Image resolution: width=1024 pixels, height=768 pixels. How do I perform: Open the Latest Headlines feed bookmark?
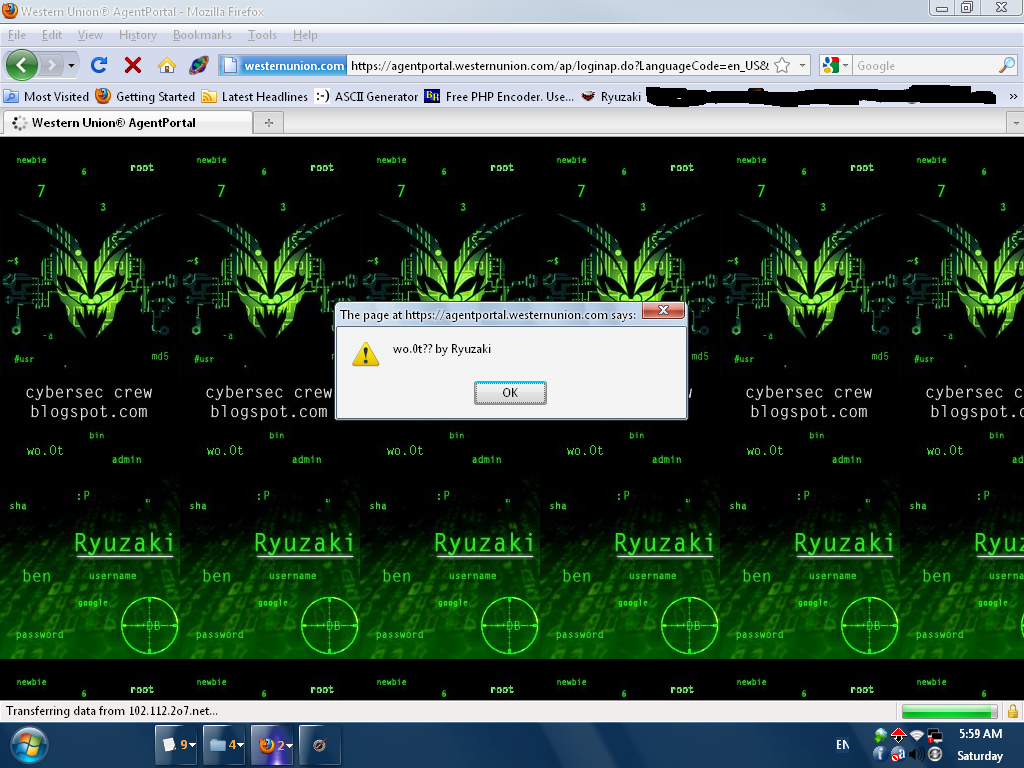pos(255,97)
